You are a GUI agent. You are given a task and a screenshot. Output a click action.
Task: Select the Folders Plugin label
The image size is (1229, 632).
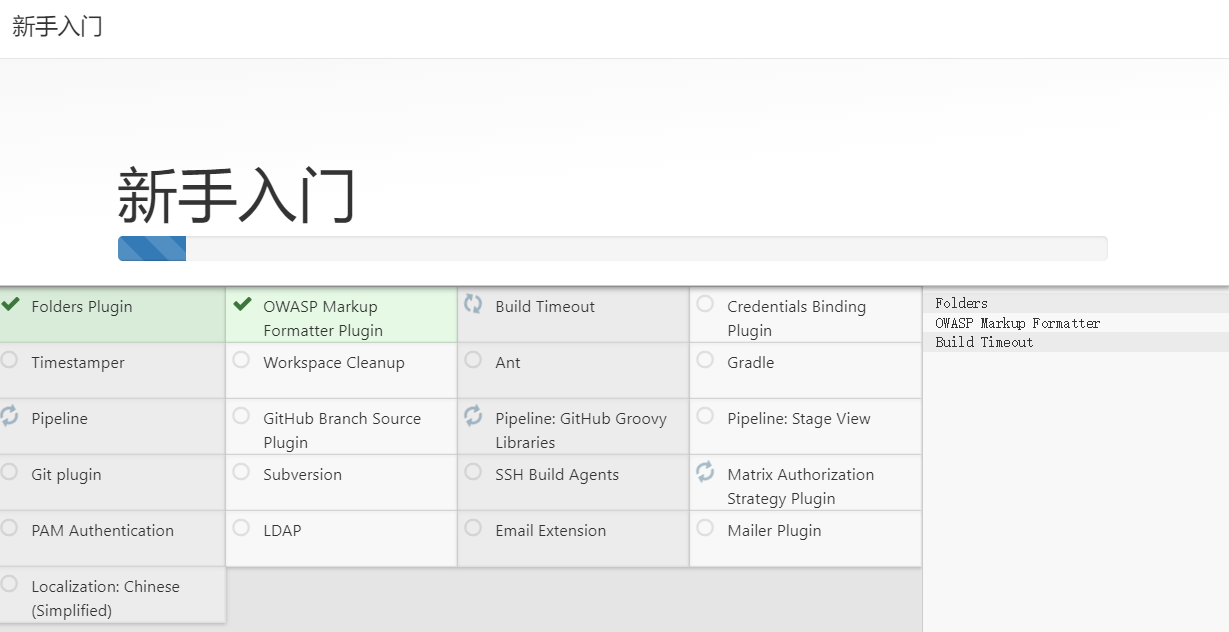click(x=82, y=307)
